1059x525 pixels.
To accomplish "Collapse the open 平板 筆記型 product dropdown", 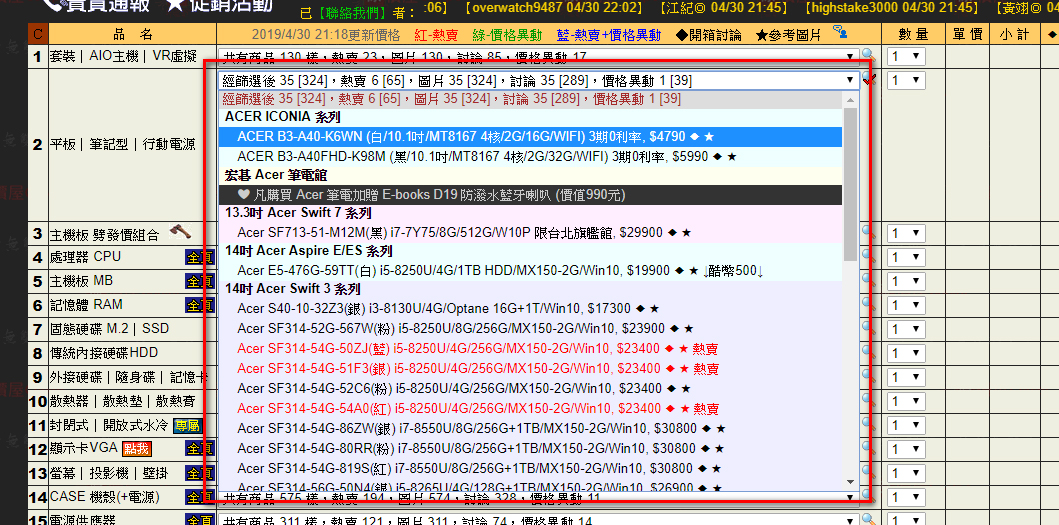I will pos(539,80).
